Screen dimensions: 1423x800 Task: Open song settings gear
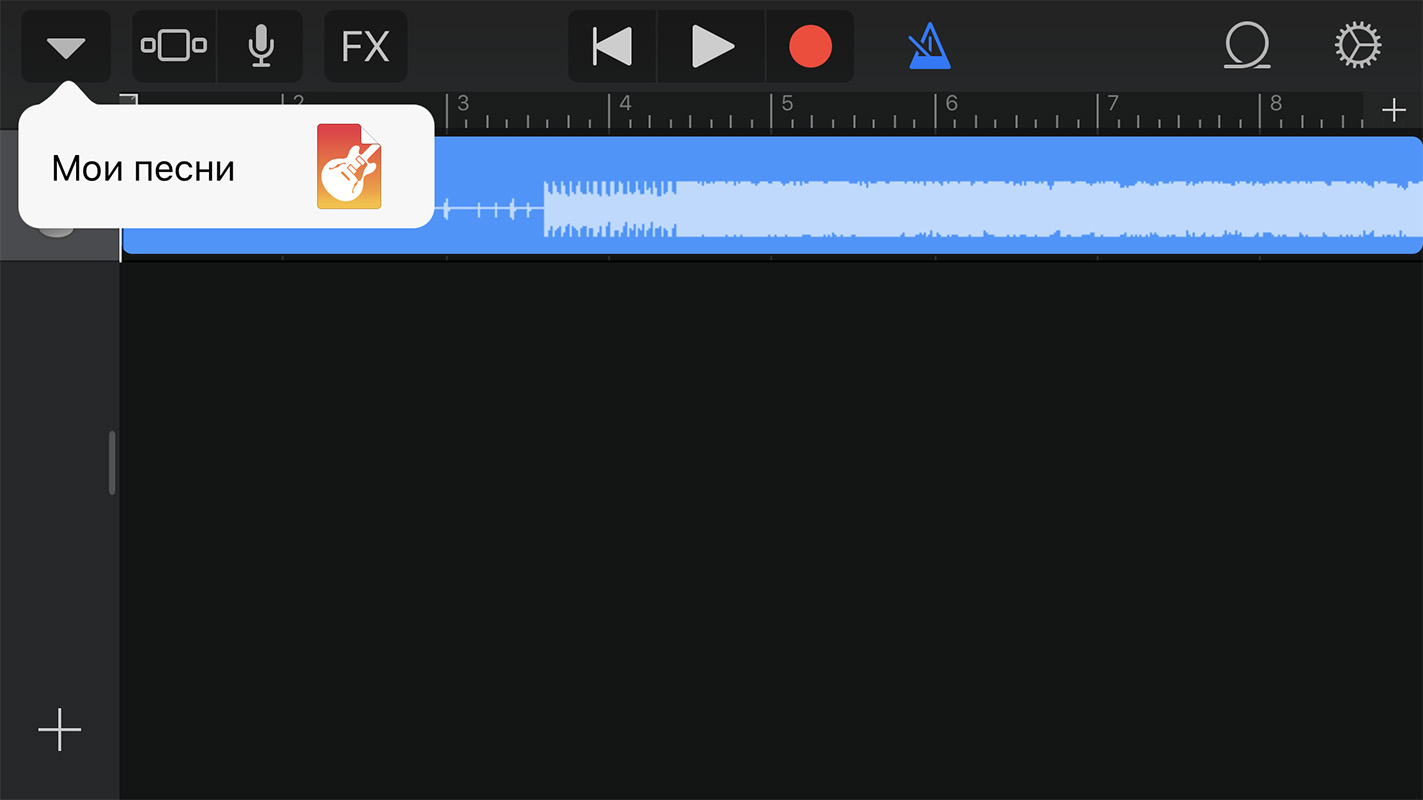tap(1358, 46)
